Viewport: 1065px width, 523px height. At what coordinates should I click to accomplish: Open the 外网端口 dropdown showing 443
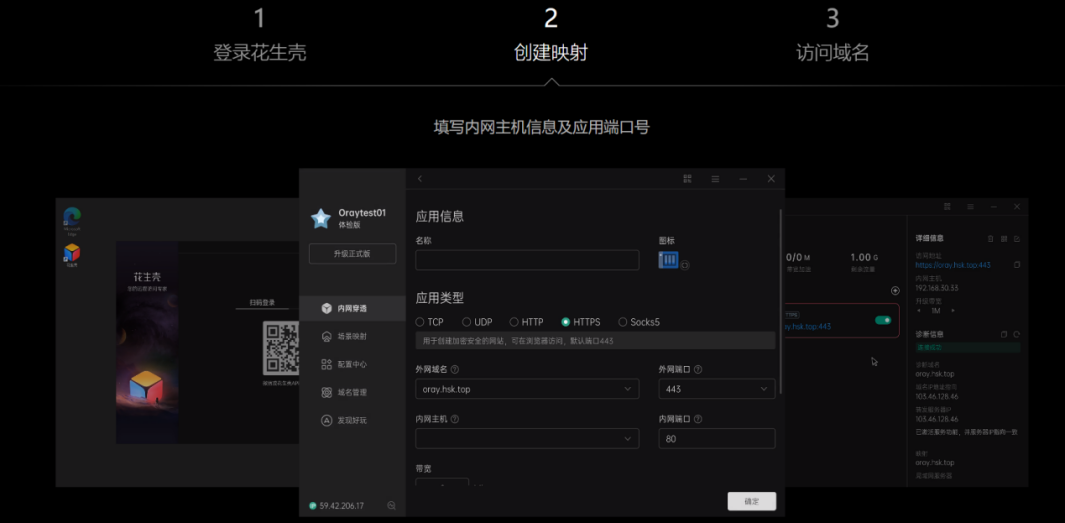(717, 389)
